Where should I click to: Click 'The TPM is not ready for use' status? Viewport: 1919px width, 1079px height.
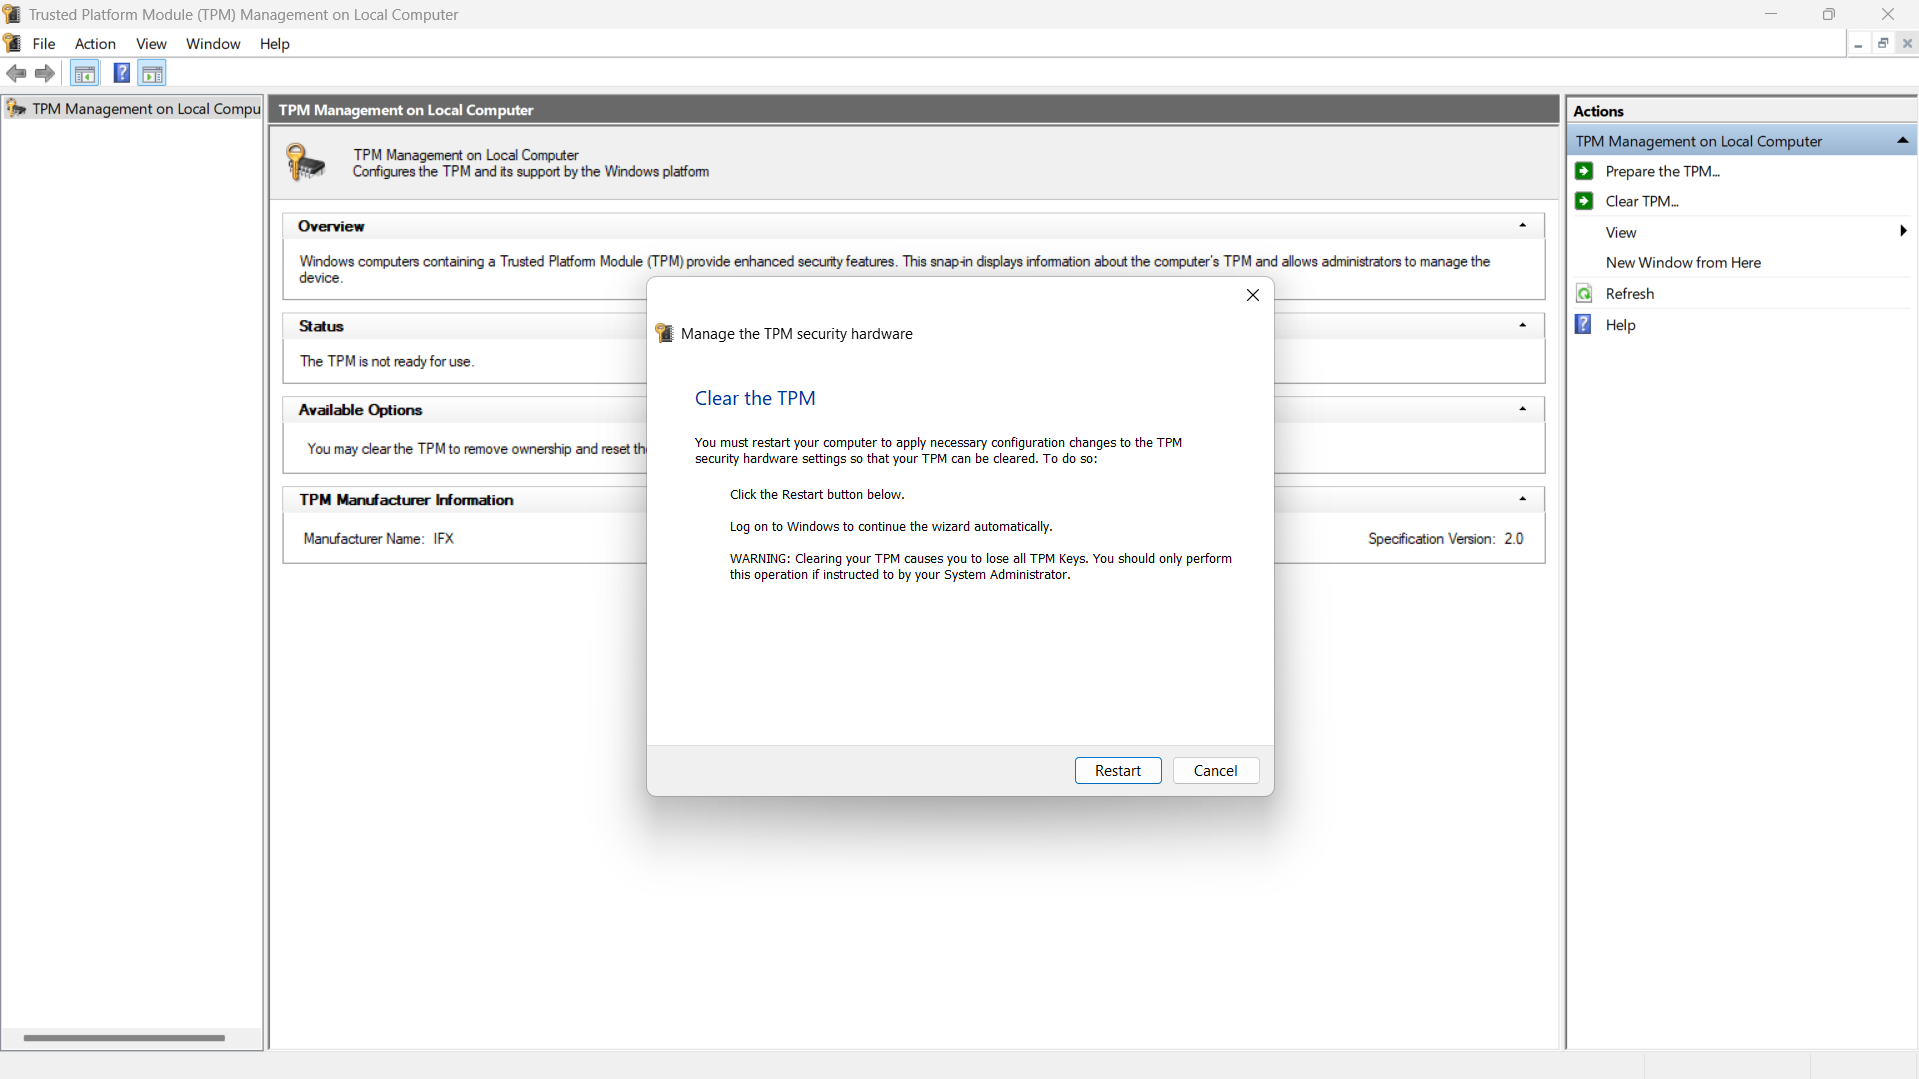point(387,361)
